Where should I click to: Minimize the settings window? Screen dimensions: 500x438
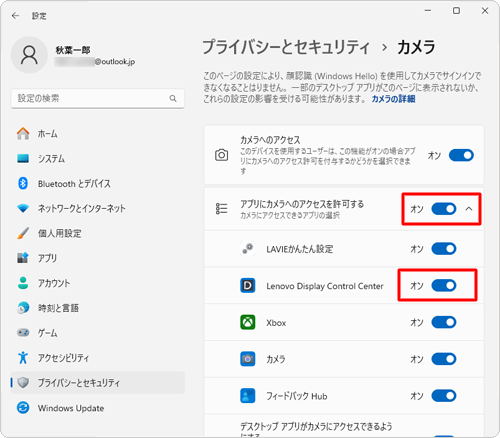pyautogui.click(x=428, y=11)
